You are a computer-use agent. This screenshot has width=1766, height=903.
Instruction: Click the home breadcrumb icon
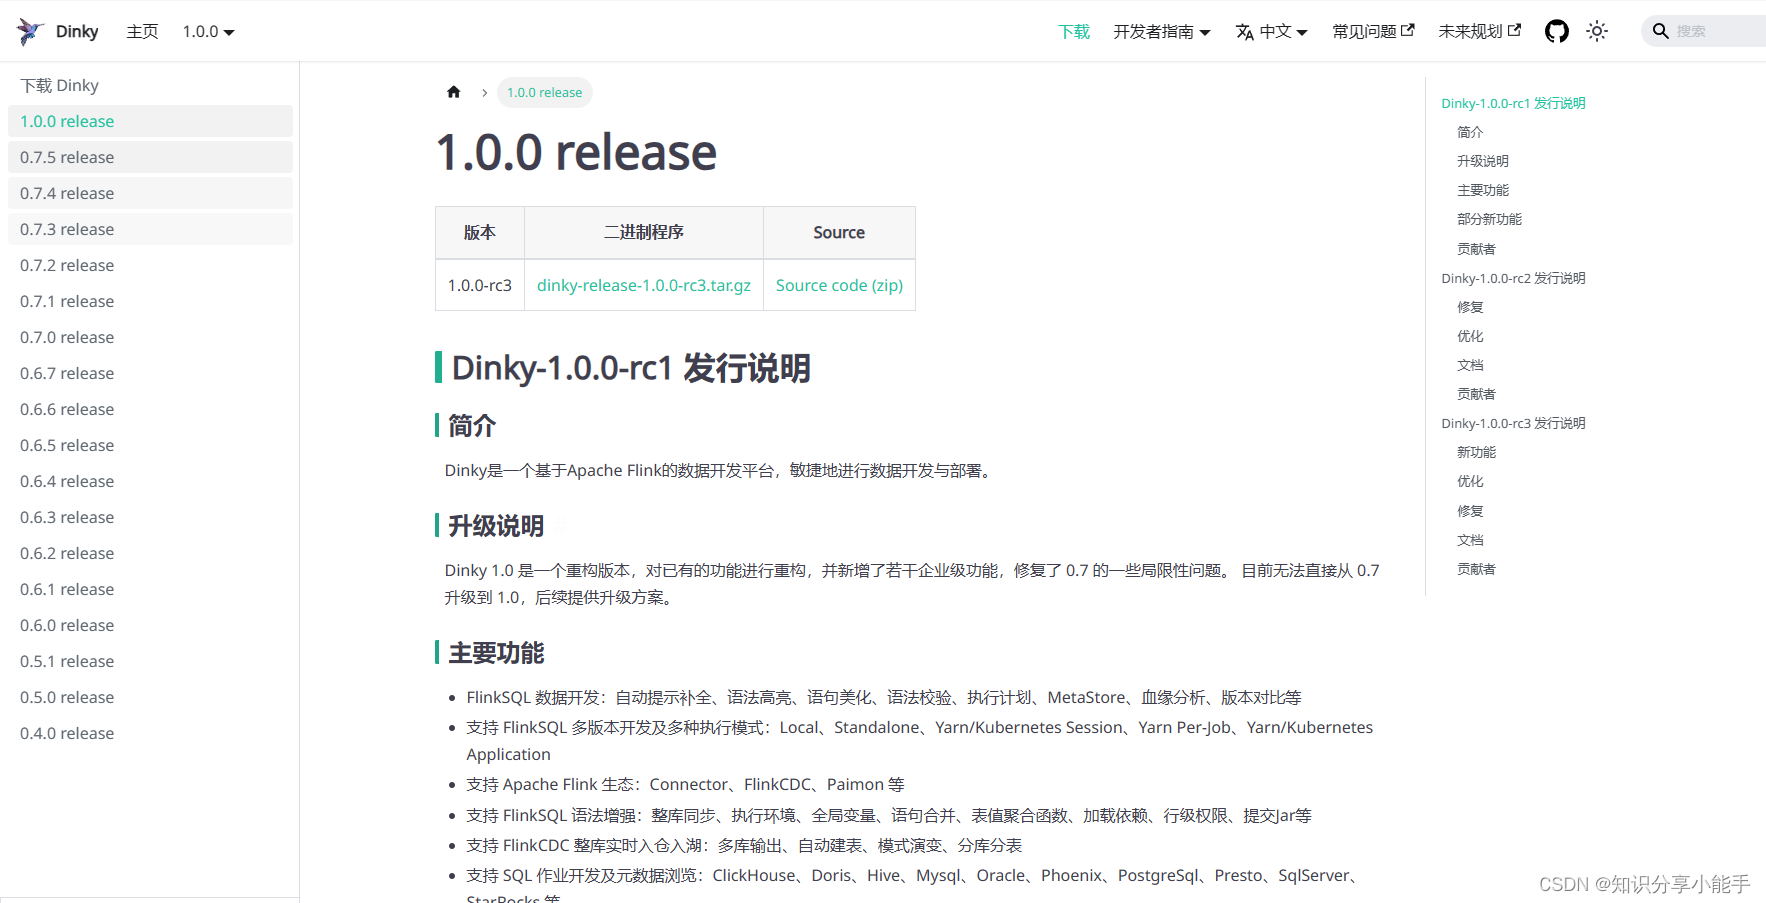454,92
